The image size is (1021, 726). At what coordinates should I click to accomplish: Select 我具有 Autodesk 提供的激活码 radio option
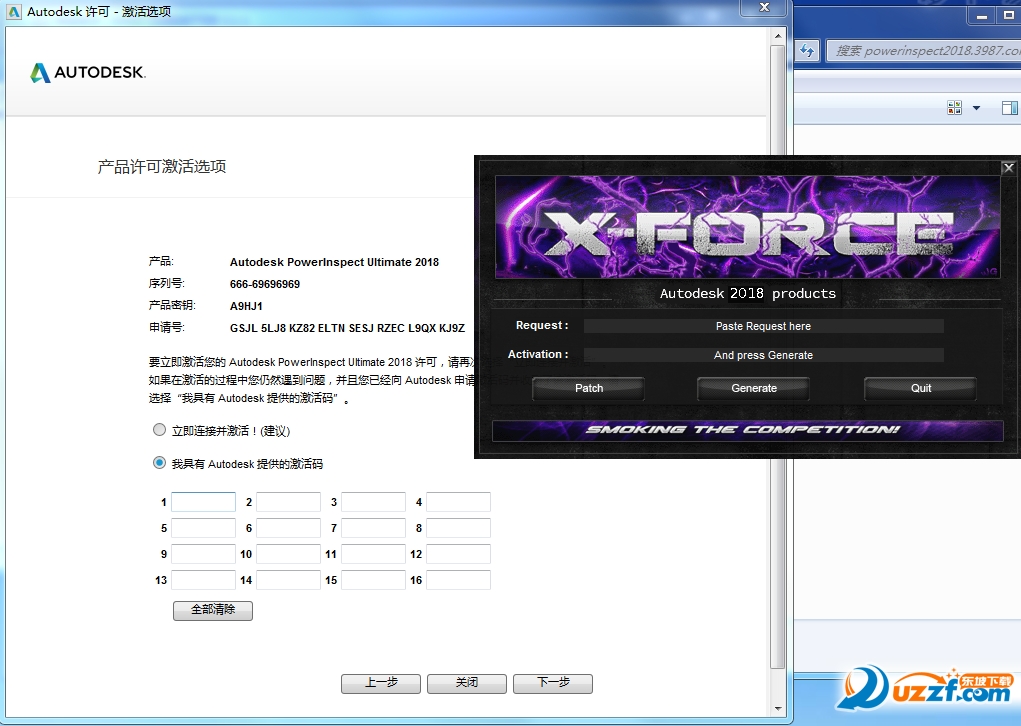(x=159, y=463)
